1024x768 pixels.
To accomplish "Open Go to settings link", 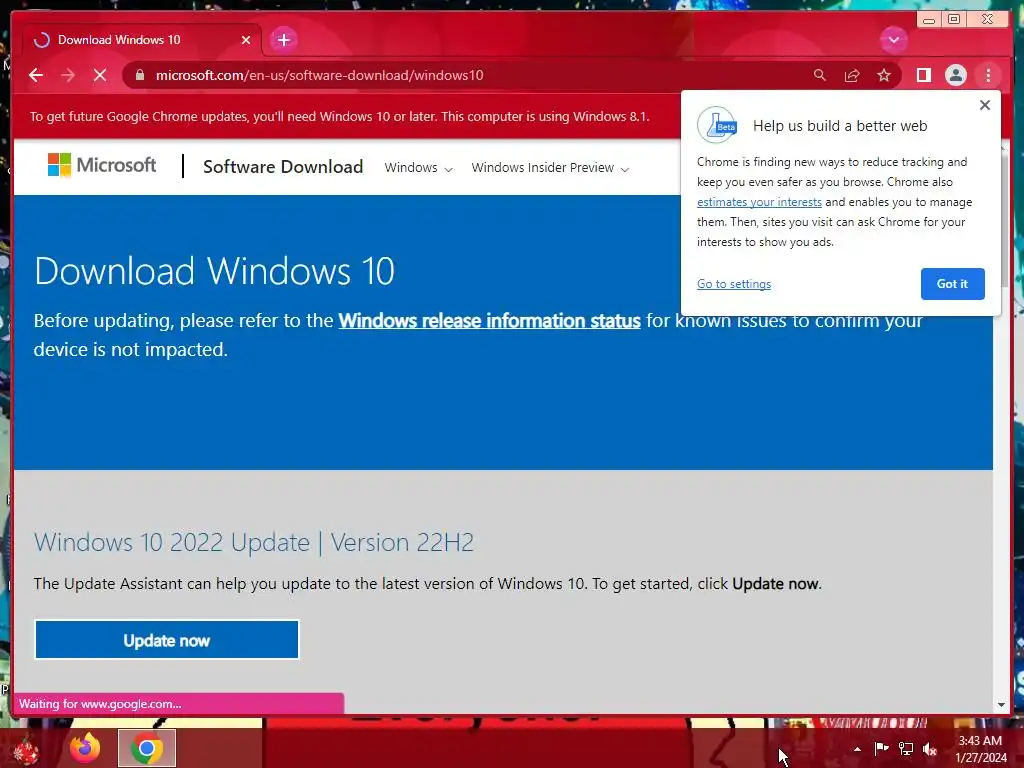I will 733,284.
